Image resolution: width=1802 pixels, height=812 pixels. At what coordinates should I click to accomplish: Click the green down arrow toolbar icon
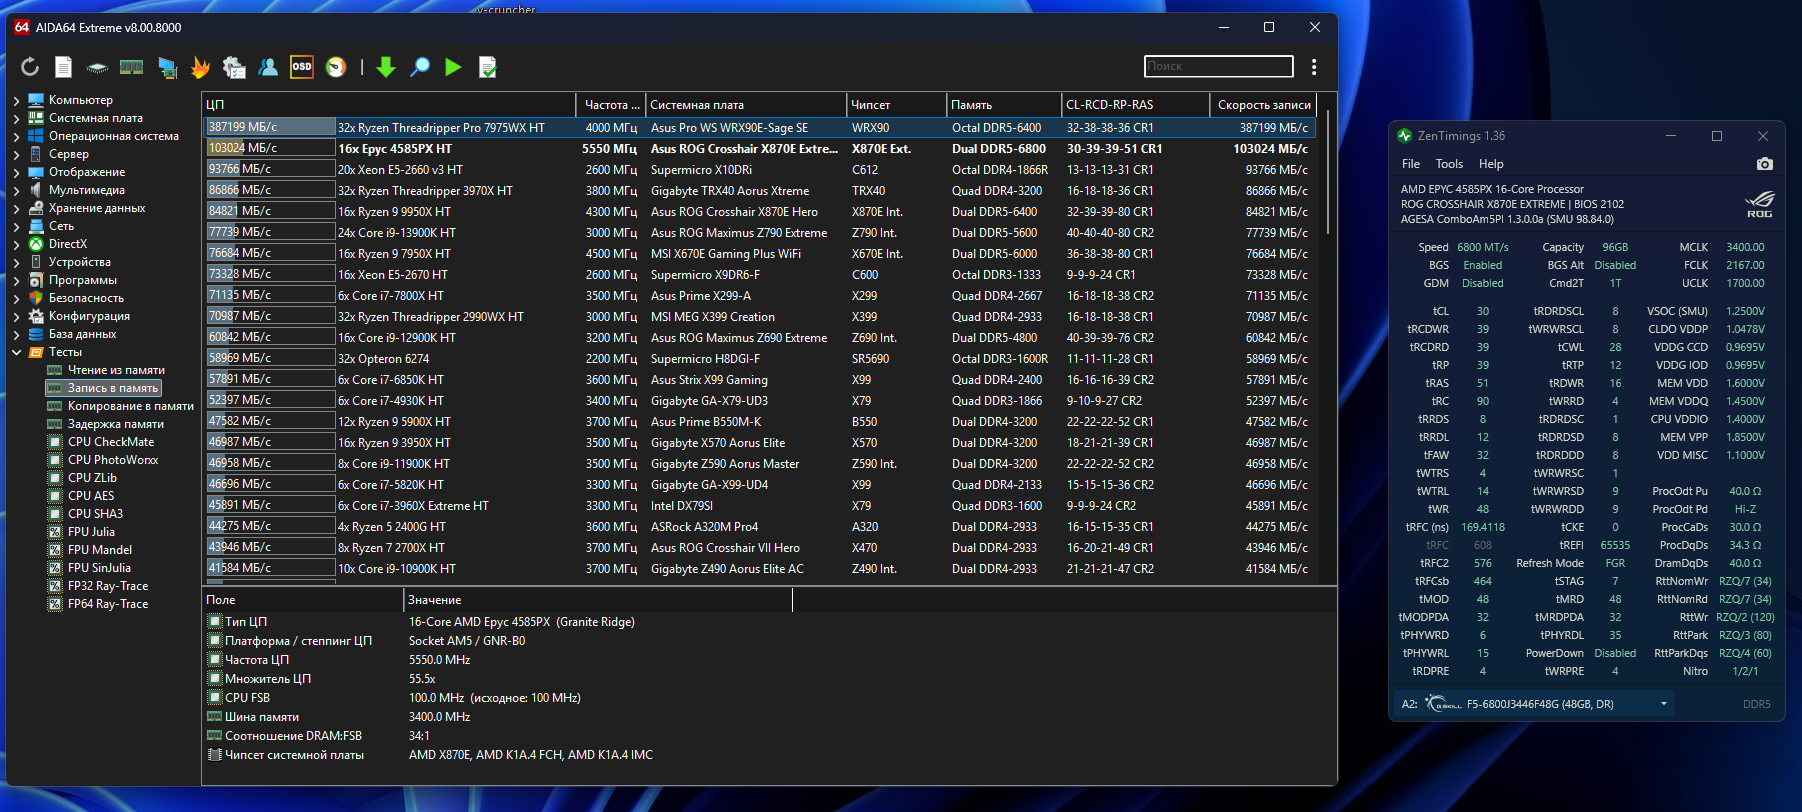pyautogui.click(x=386, y=67)
